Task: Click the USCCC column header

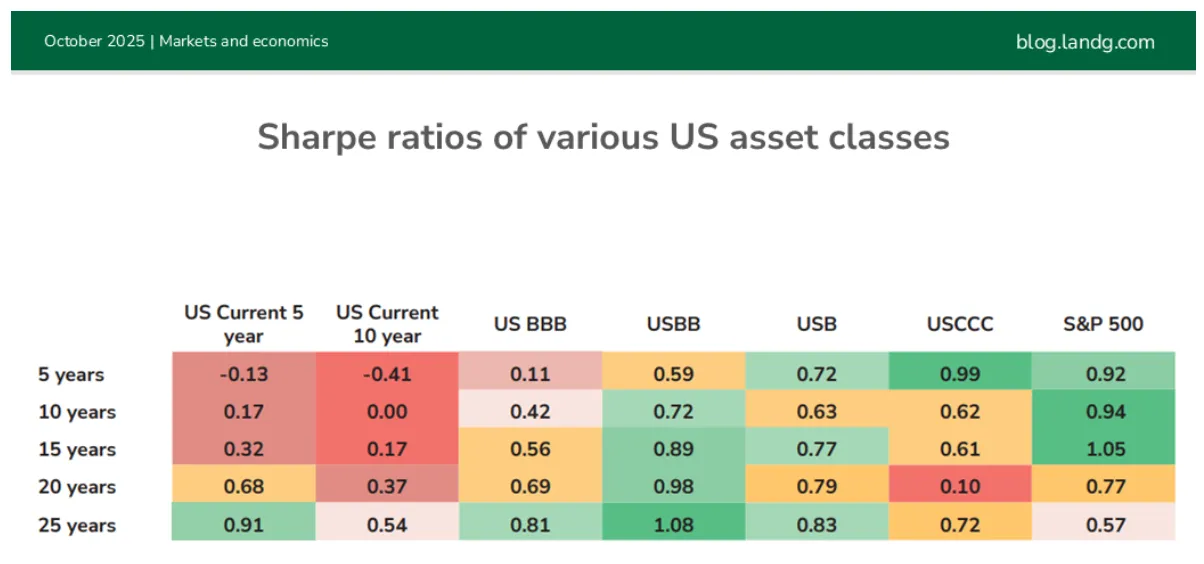Action: tap(960, 324)
